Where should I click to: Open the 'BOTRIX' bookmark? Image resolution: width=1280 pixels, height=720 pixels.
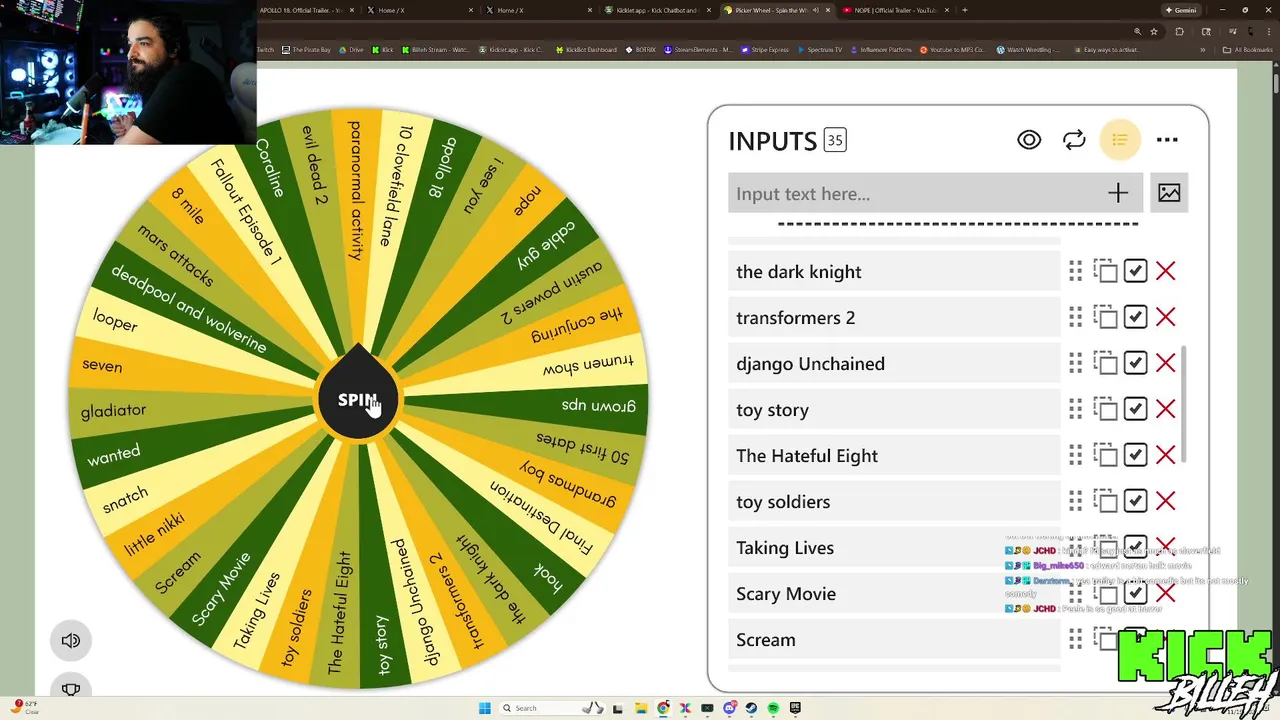point(641,49)
